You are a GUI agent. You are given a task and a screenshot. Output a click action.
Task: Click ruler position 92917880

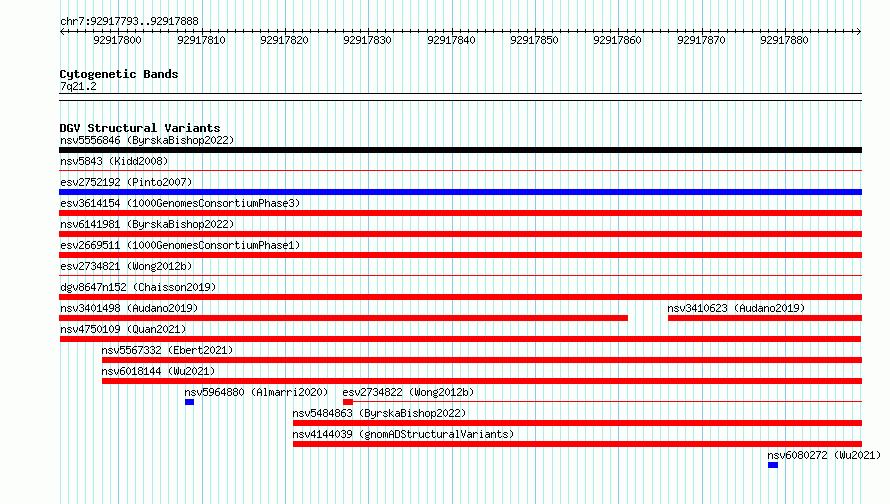click(x=784, y=40)
